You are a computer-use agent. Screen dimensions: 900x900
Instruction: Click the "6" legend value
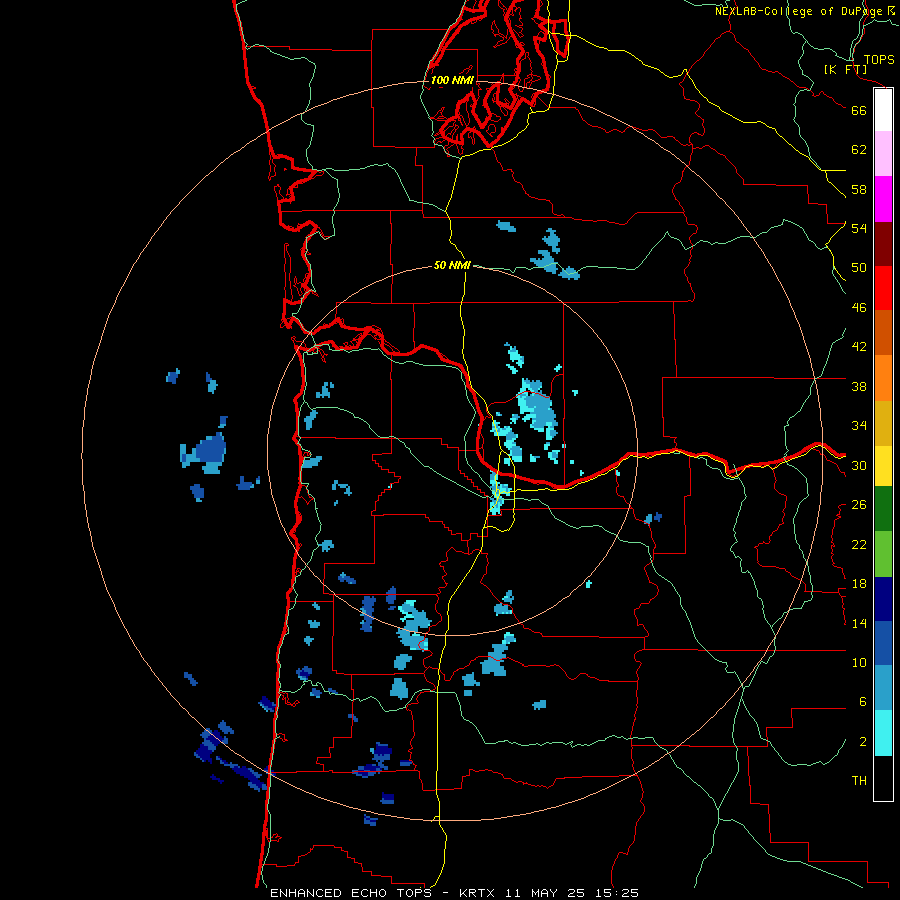point(862,702)
